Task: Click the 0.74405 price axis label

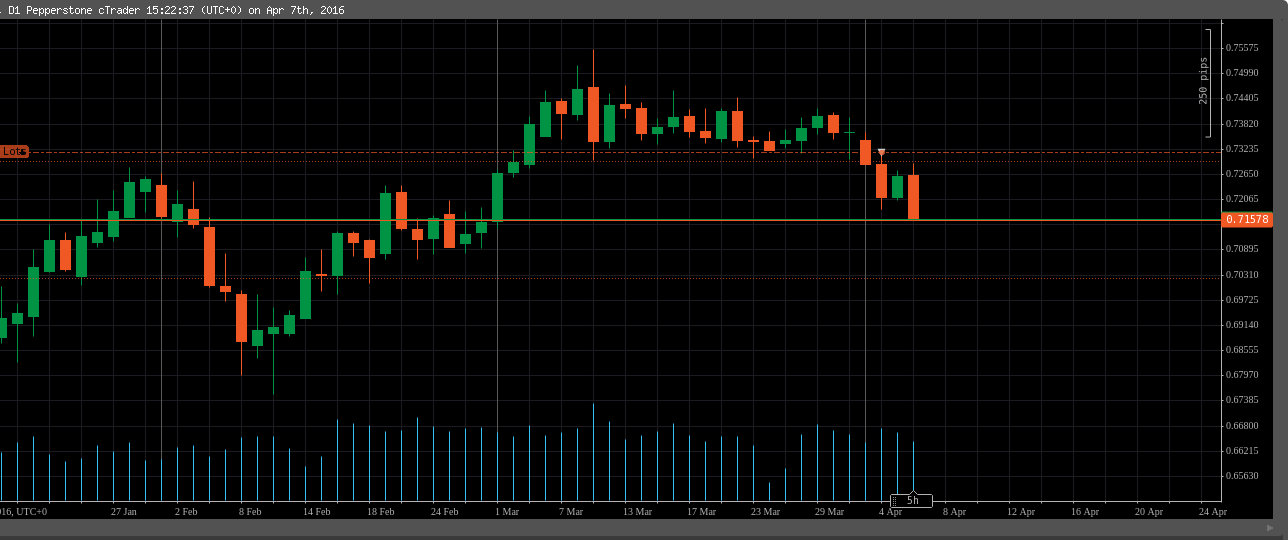Action: click(x=1243, y=98)
